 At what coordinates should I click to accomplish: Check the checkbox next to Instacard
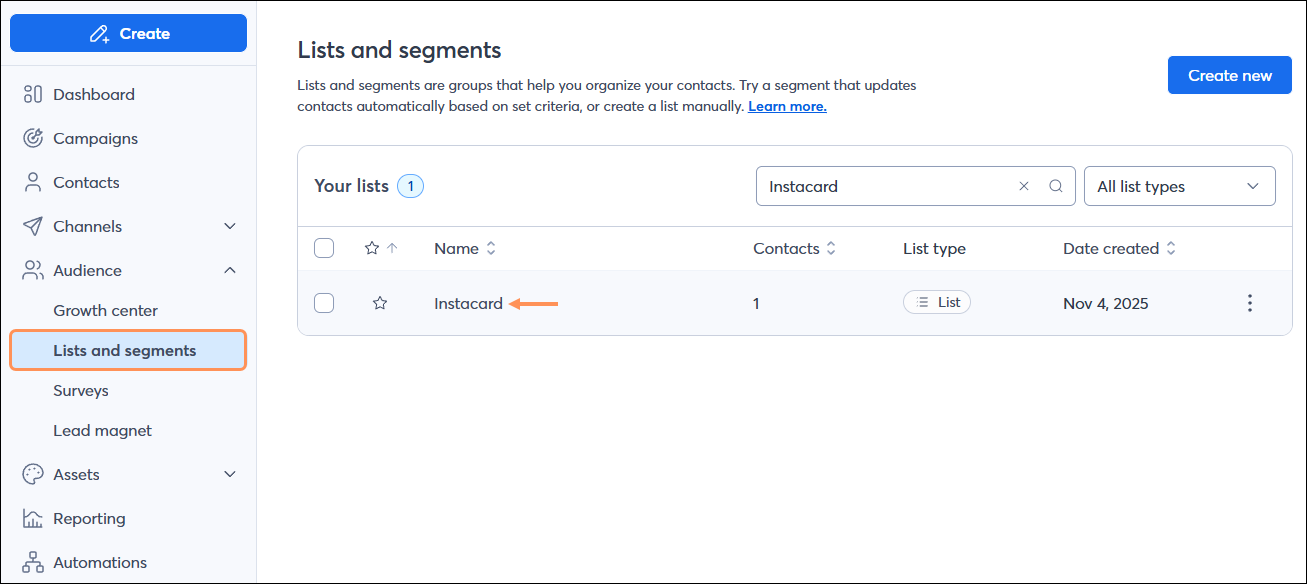(324, 302)
